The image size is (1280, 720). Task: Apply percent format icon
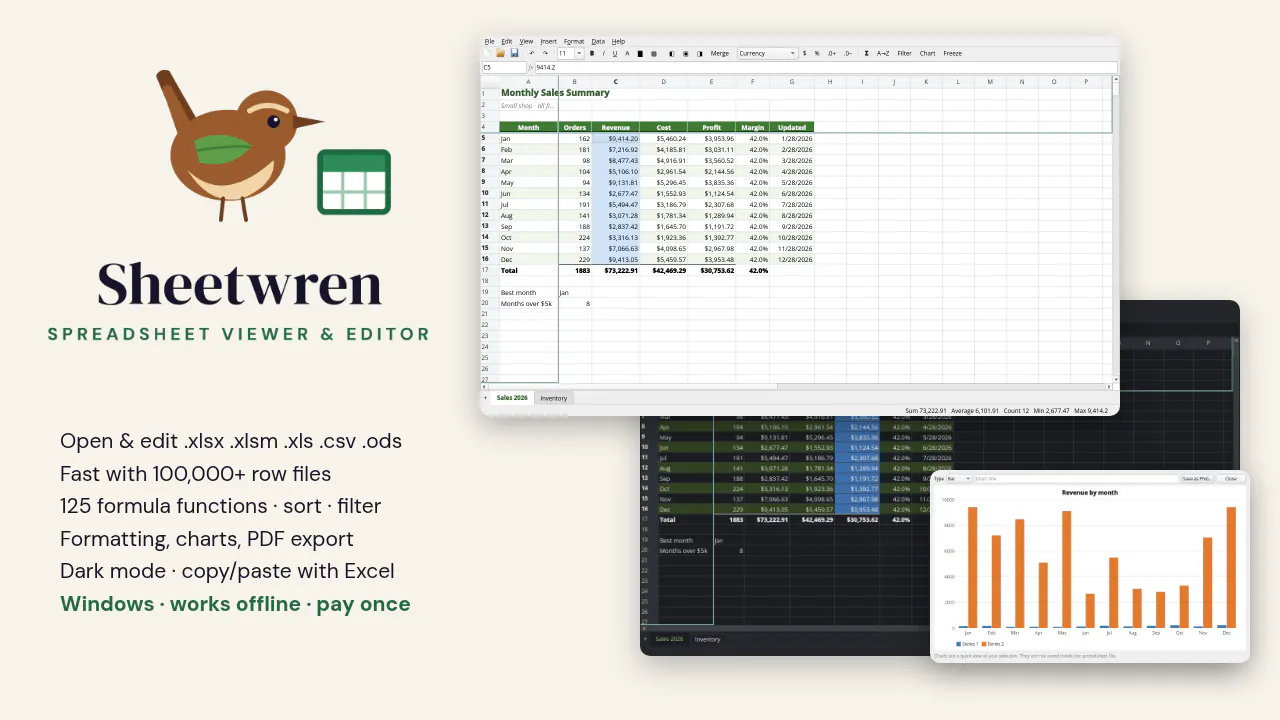click(817, 53)
